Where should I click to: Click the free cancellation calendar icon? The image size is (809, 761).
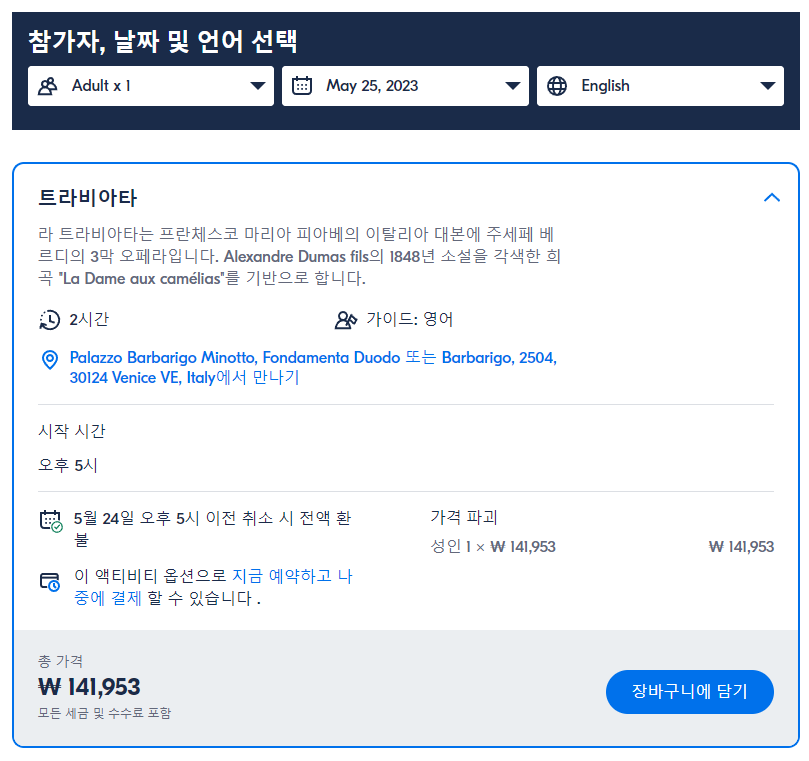(x=51, y=521)
